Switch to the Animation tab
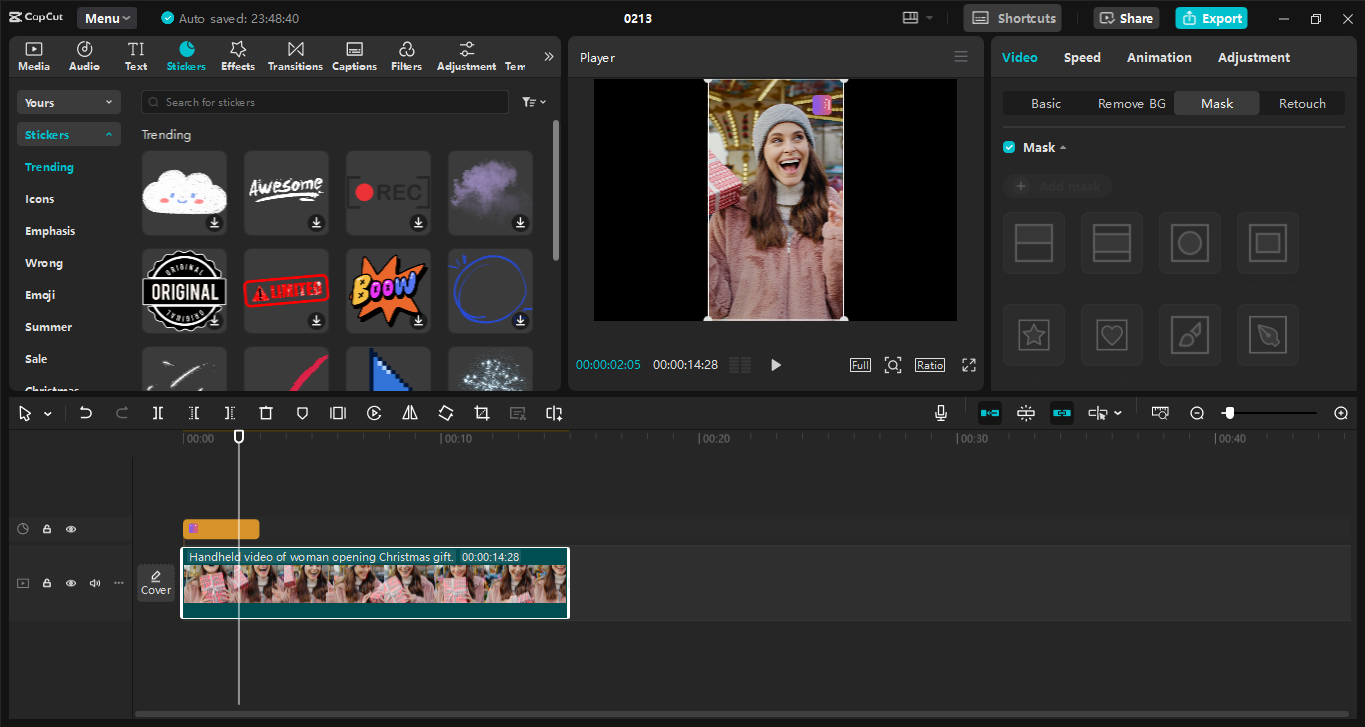 coord(1158,57)
